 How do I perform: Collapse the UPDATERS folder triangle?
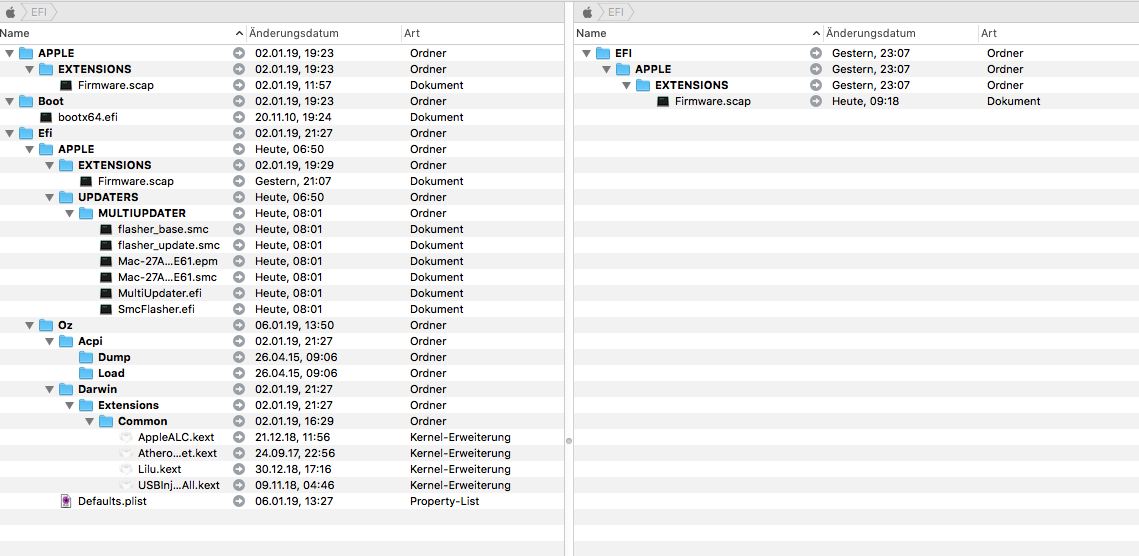pyautogui.click(x=49, y=197)
